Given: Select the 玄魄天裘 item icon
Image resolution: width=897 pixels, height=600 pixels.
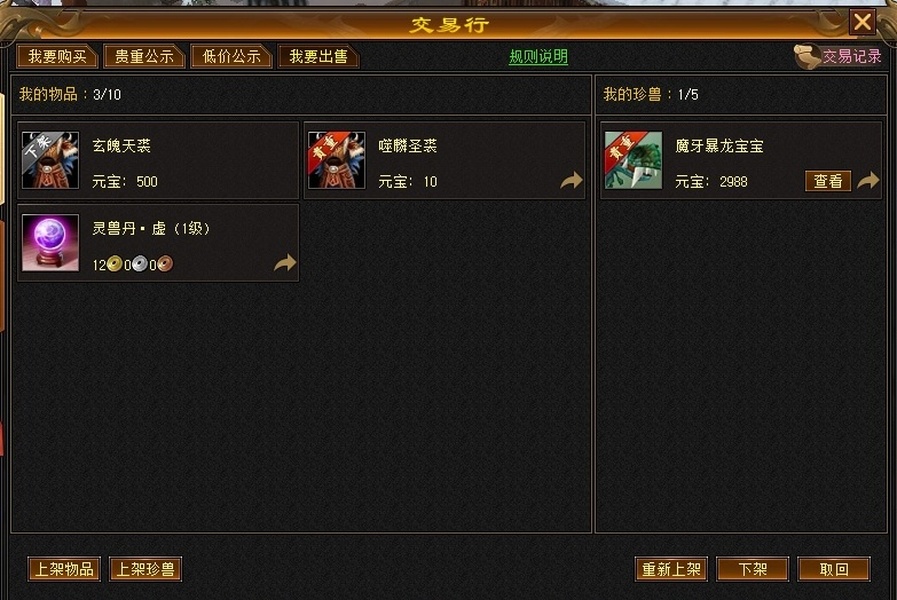Looking at the screenshot, I should tap(50, 160).
